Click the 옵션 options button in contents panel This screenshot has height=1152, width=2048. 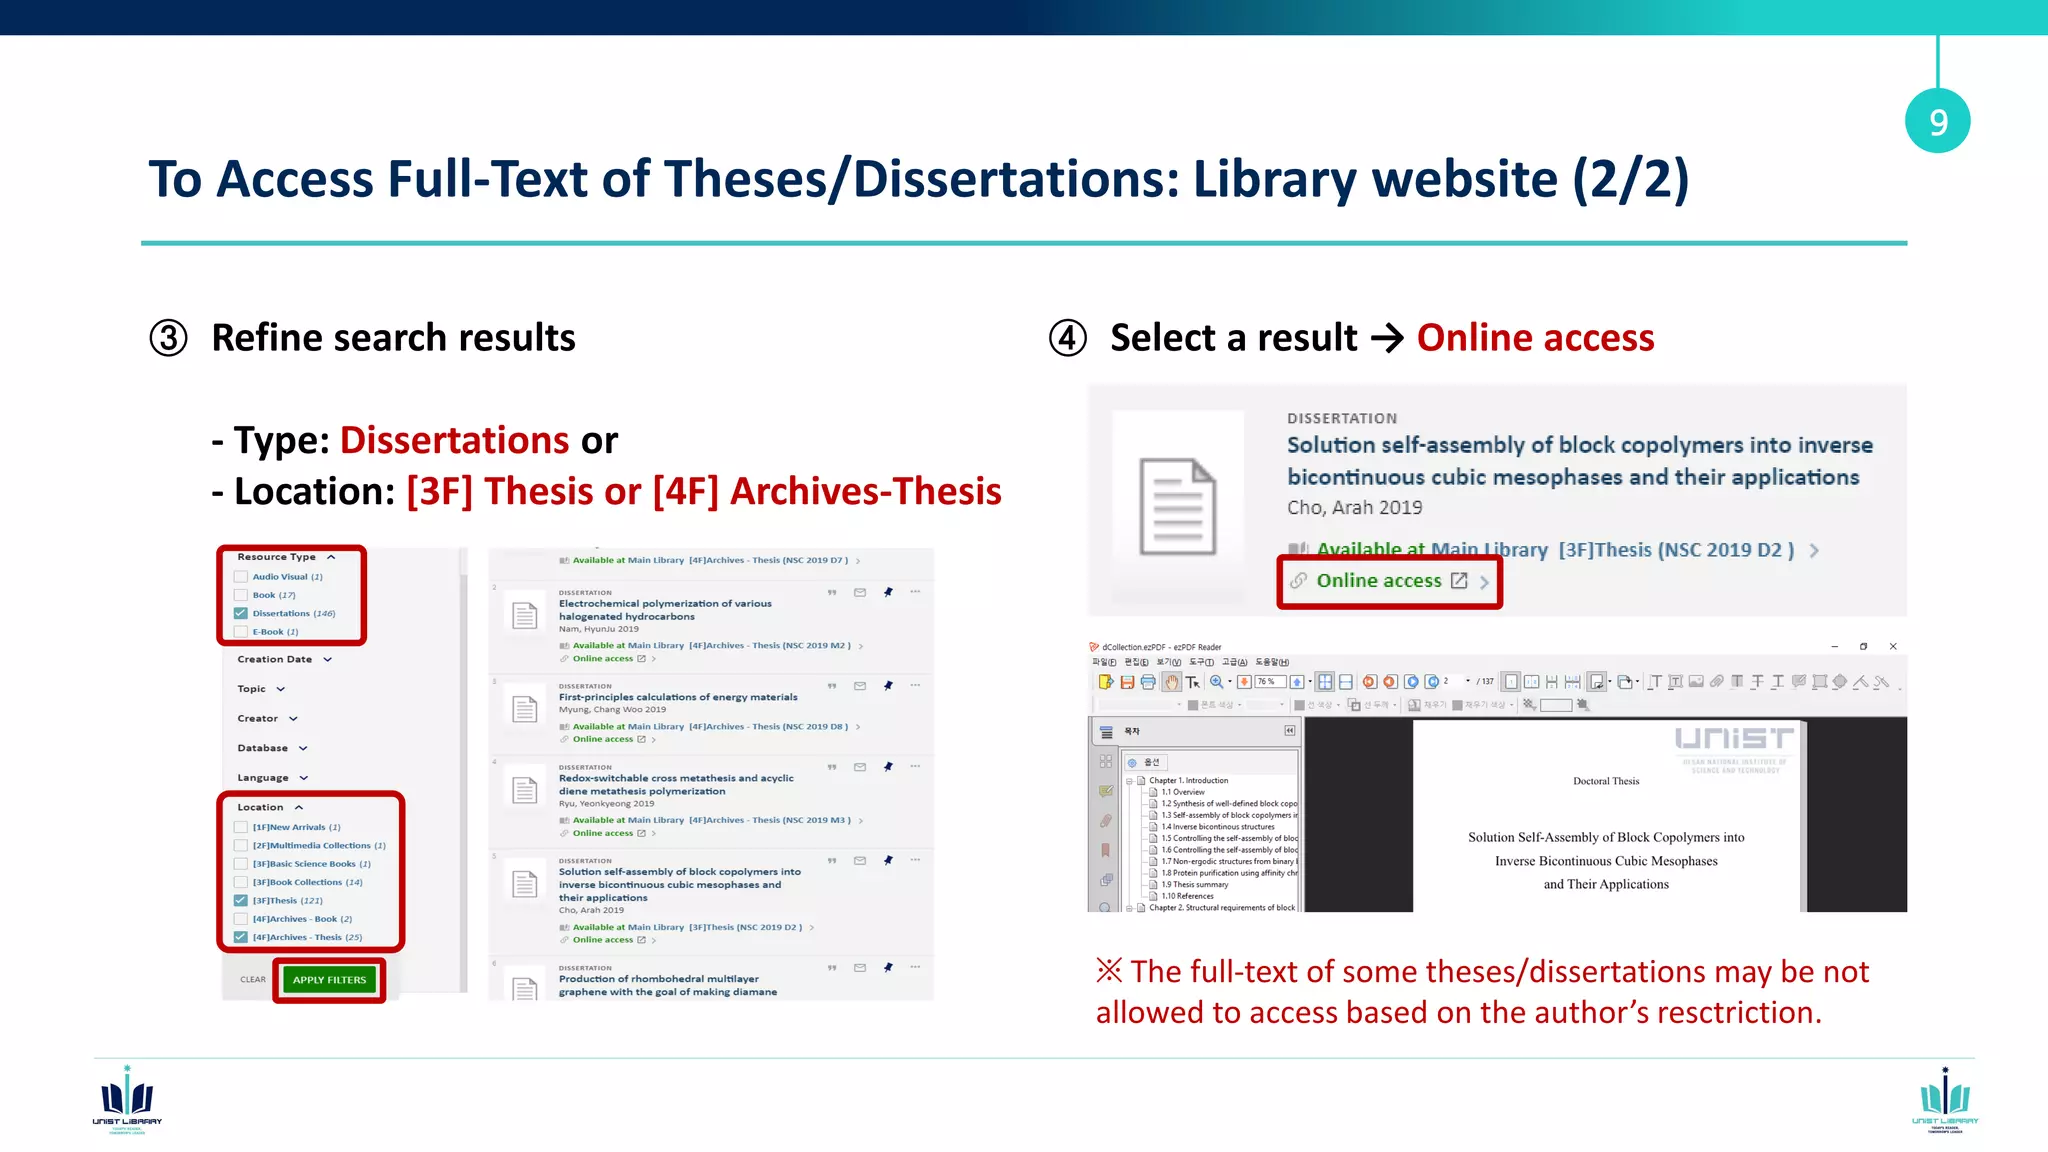(1146, 762)
